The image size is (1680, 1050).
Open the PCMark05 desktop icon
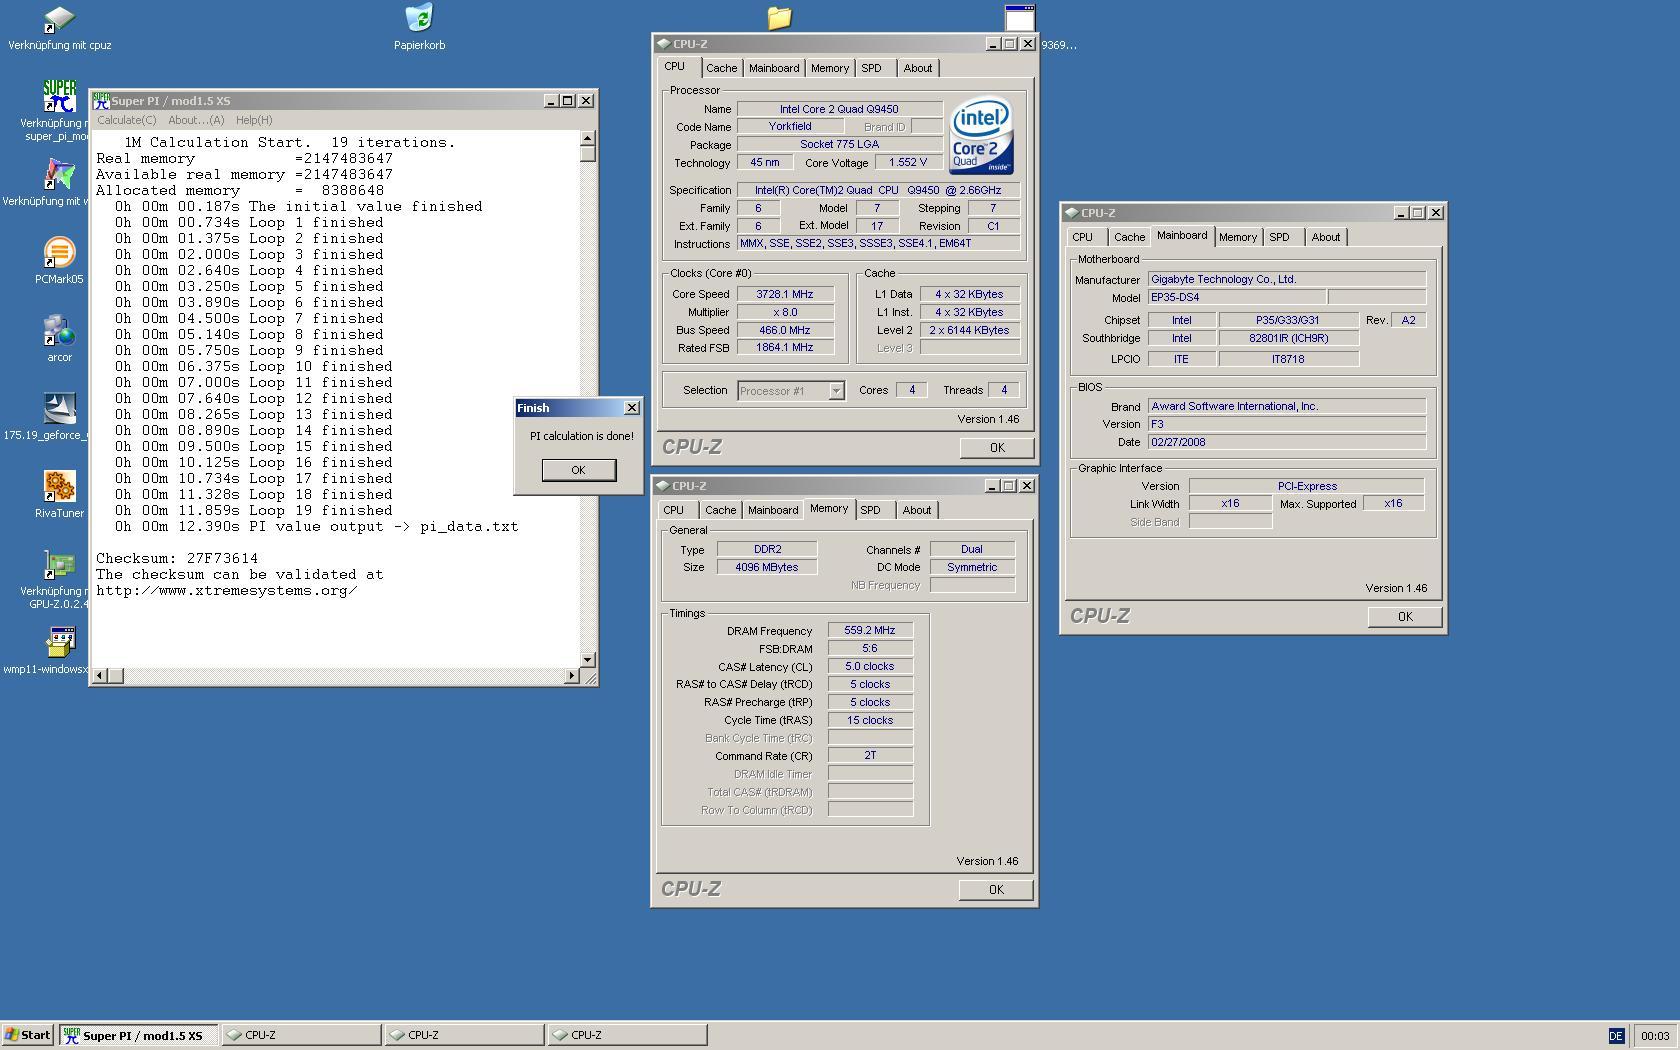59,253
